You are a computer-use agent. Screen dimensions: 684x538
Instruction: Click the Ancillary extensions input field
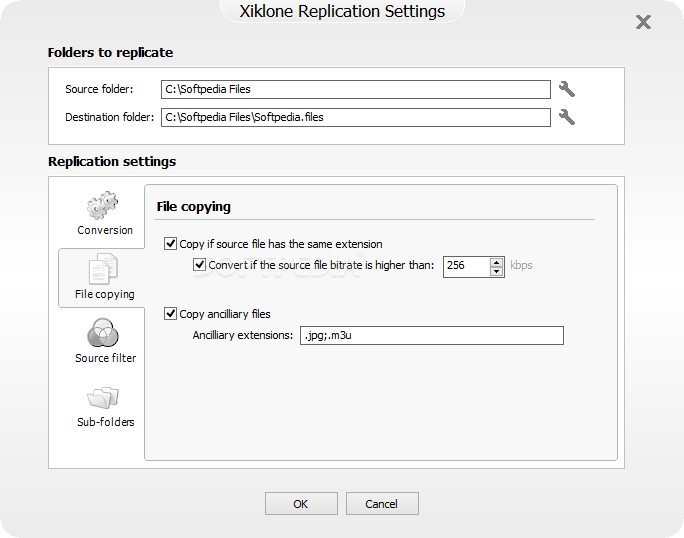tap(432, 336)
